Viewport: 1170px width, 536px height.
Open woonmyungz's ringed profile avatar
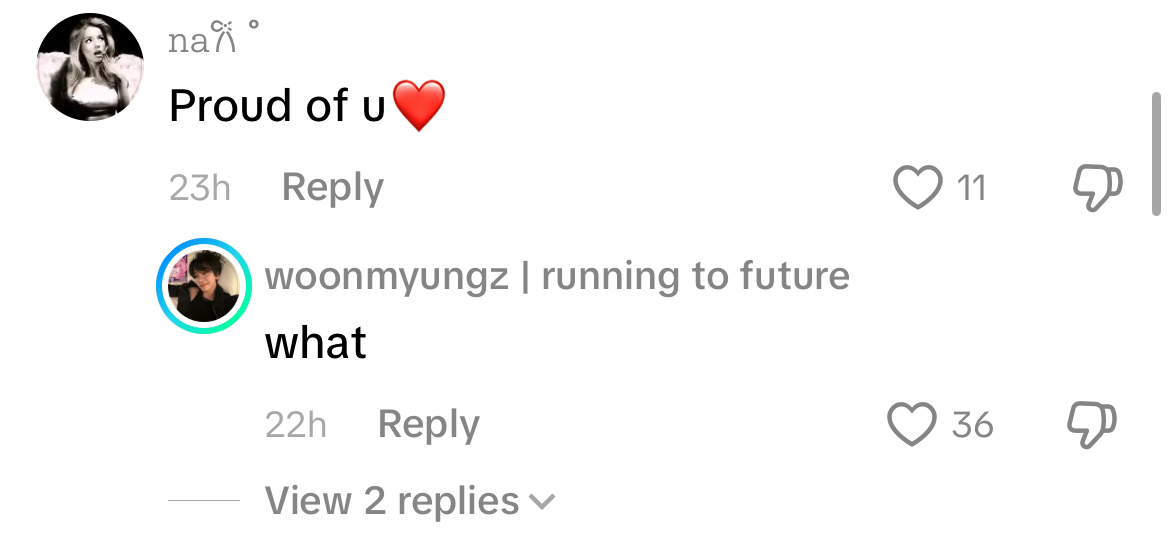(204, 286)
